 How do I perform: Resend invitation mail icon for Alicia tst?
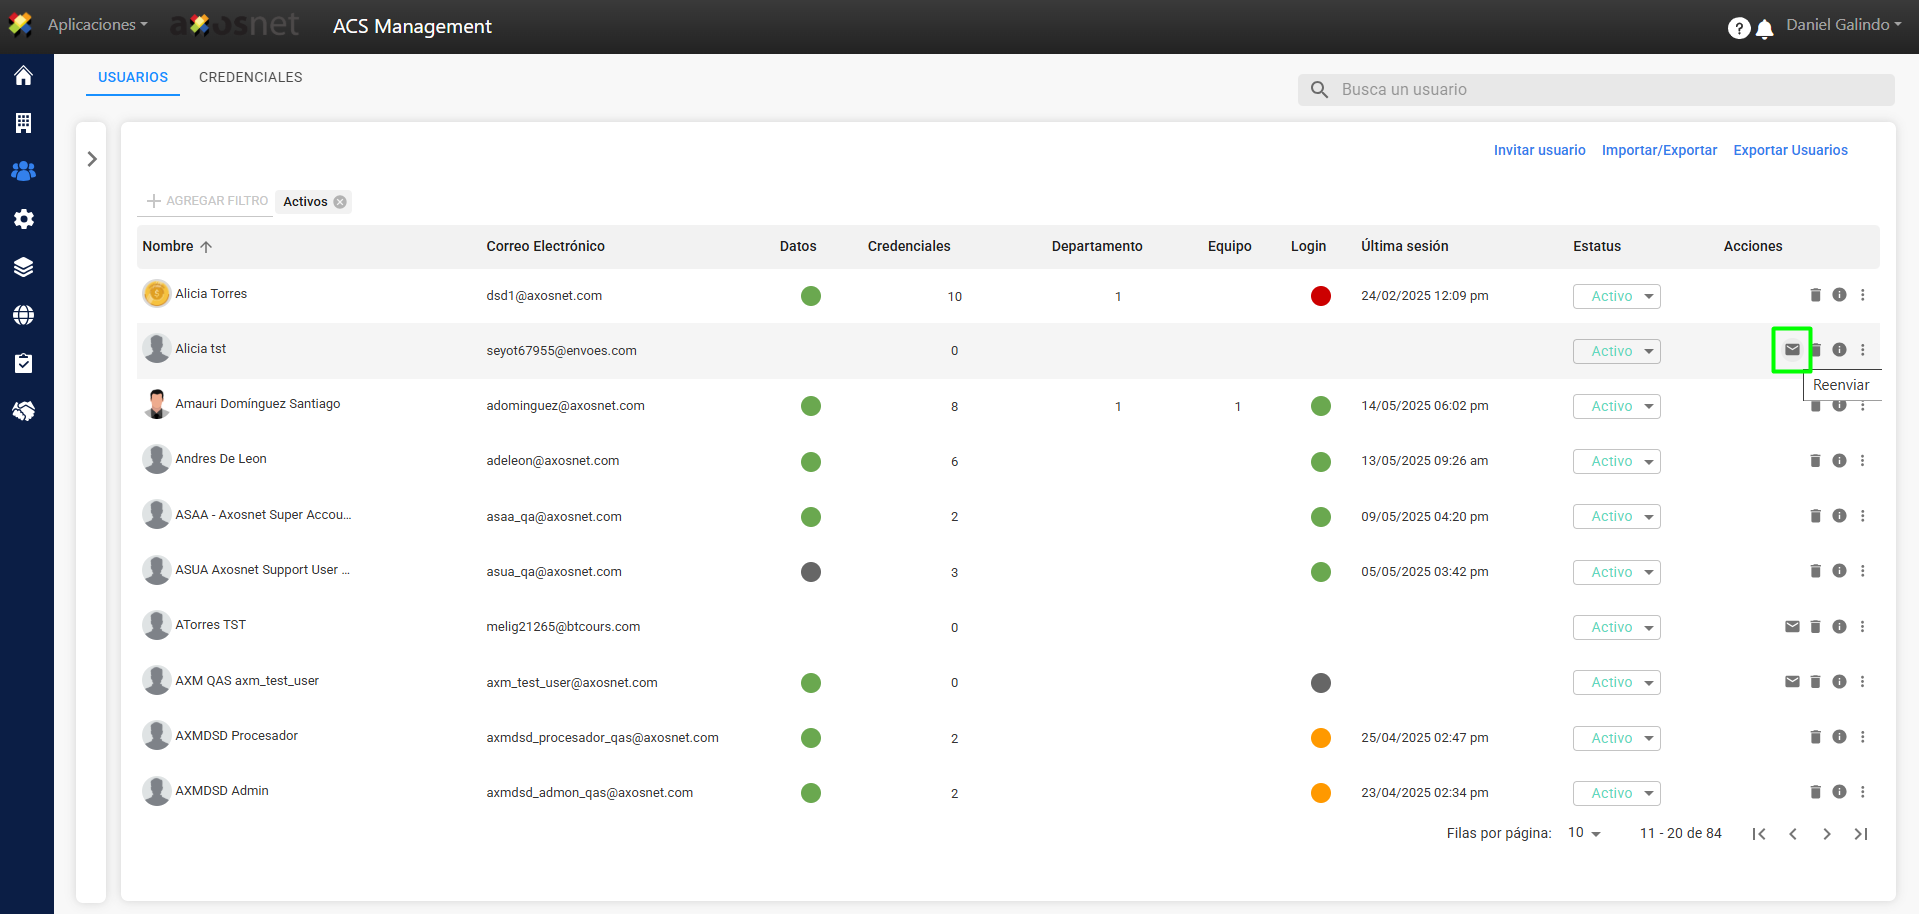pos(1792,350)
